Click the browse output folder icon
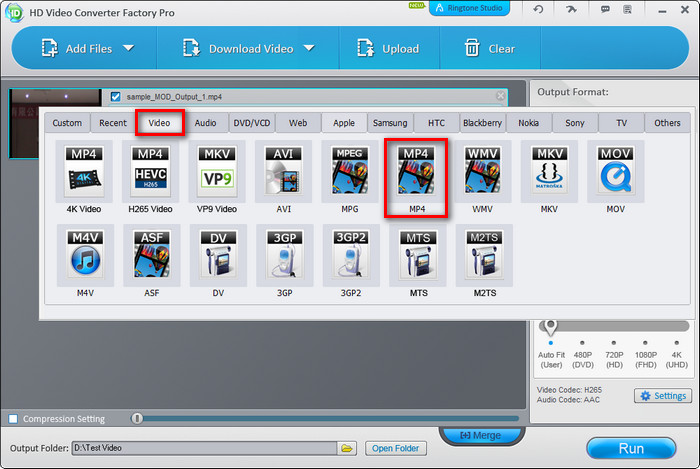Viewport: 700px width, 469px height. 347,448
